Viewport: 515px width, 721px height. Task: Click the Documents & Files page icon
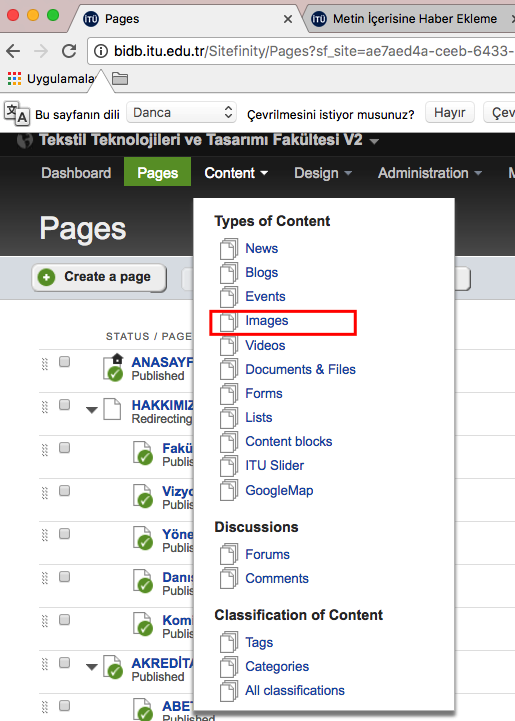click(229, 369)
